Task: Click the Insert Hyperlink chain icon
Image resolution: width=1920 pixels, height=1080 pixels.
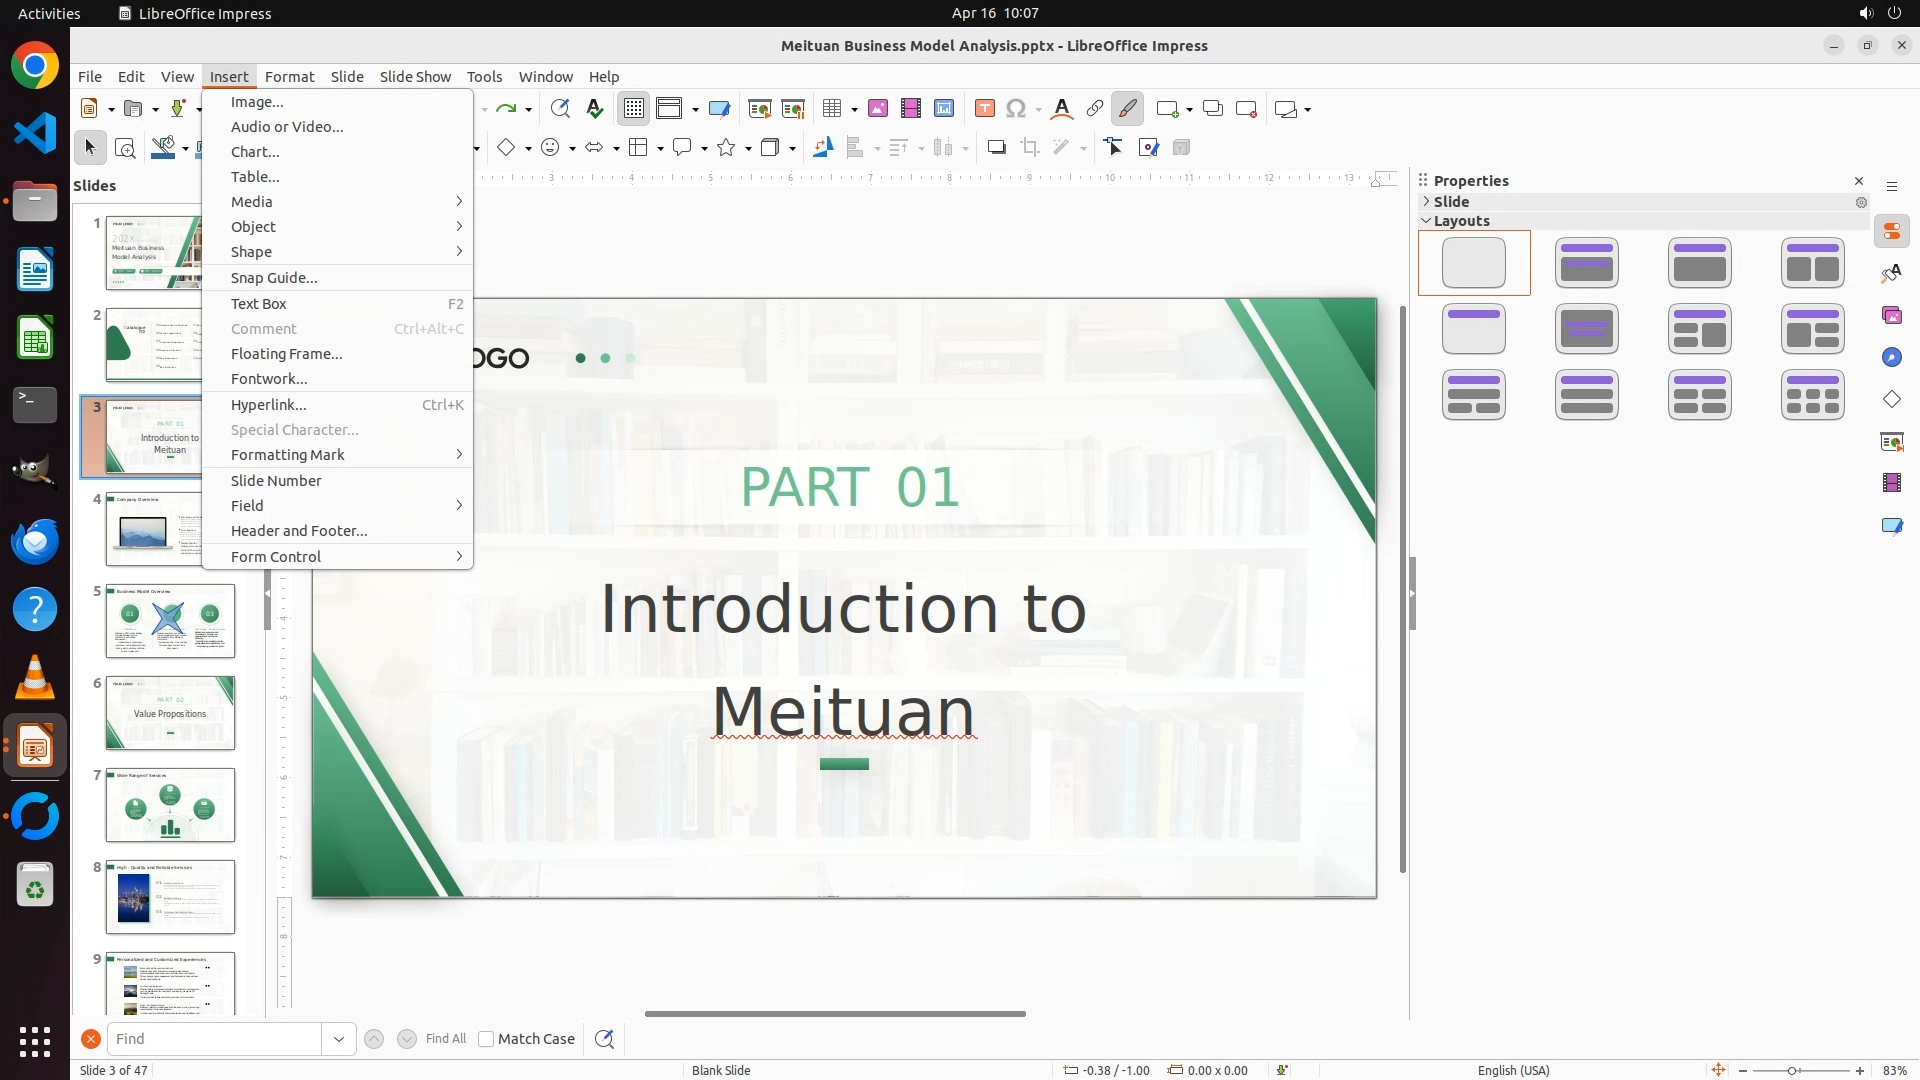Action: click(x=1095, y=109)
